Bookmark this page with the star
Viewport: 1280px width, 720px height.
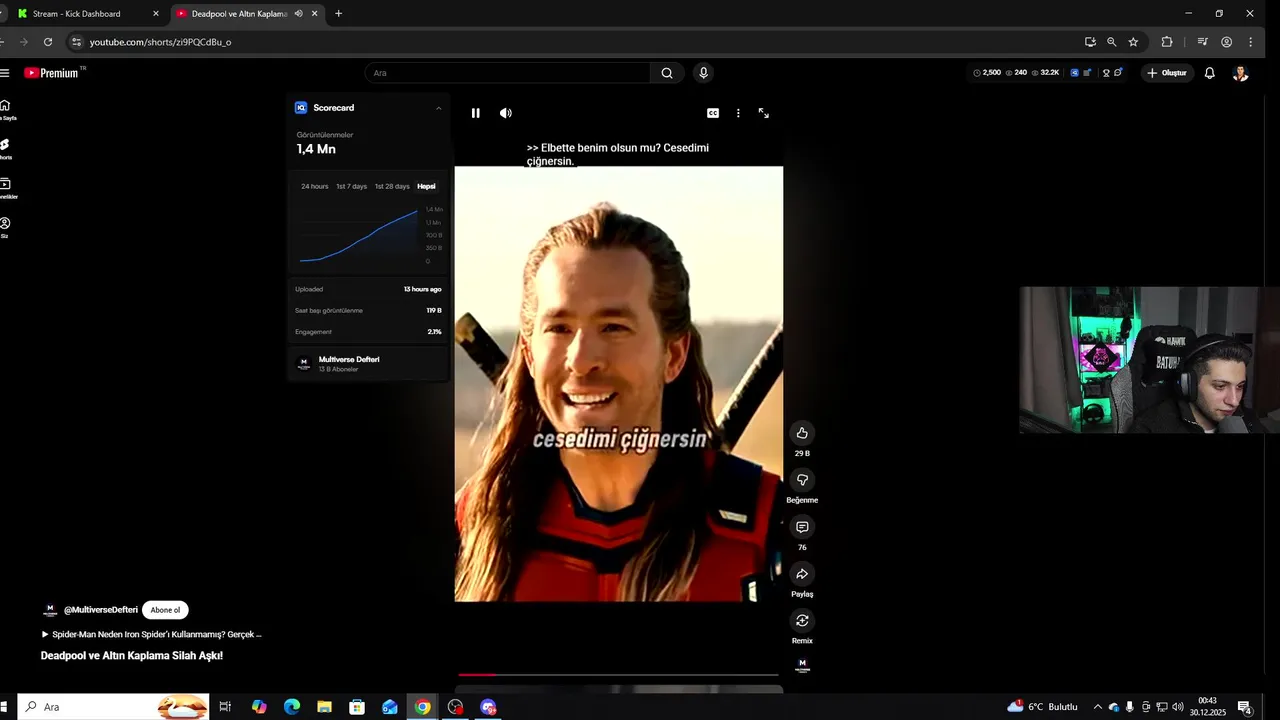pyautogui.click(x=1133, y=42)
